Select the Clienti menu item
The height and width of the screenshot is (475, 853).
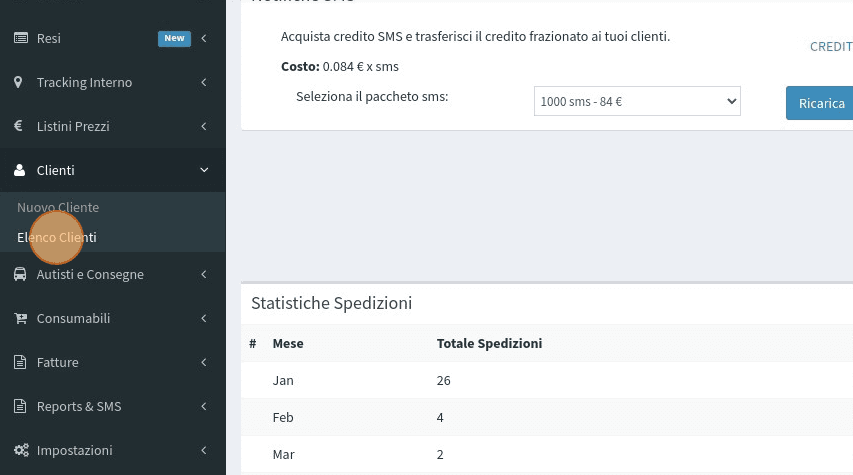[113, 170]
